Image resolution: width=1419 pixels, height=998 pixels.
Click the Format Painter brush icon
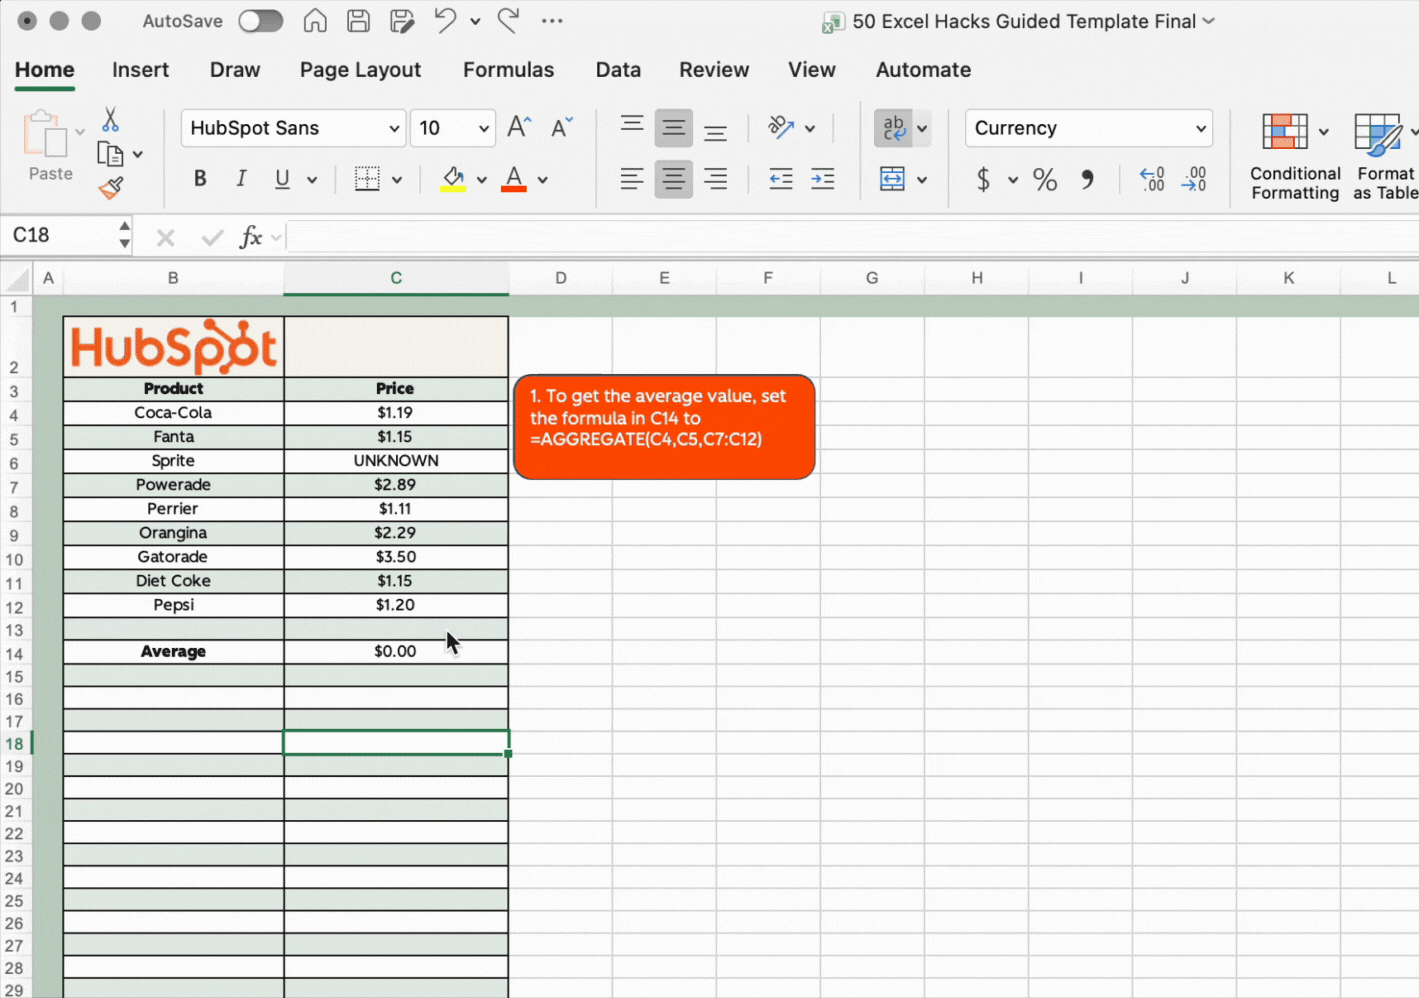[x=111, y=187]
